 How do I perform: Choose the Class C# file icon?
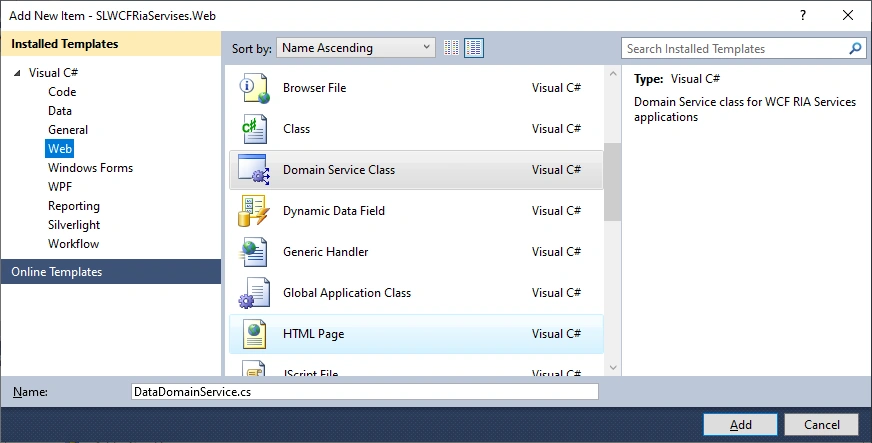click(254, 129)
